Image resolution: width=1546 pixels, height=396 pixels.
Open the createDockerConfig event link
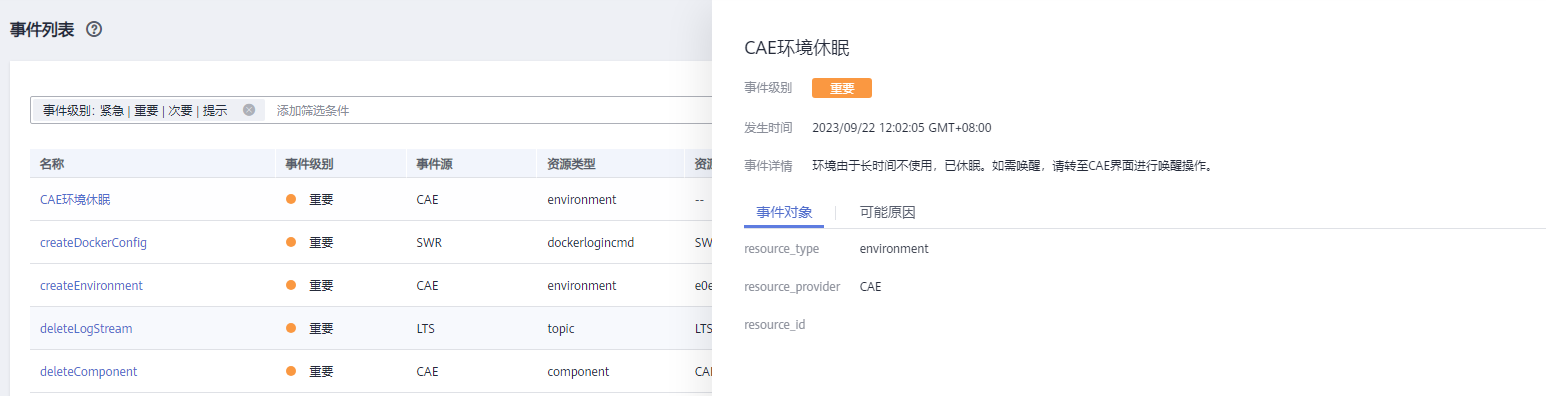(86, 242)
